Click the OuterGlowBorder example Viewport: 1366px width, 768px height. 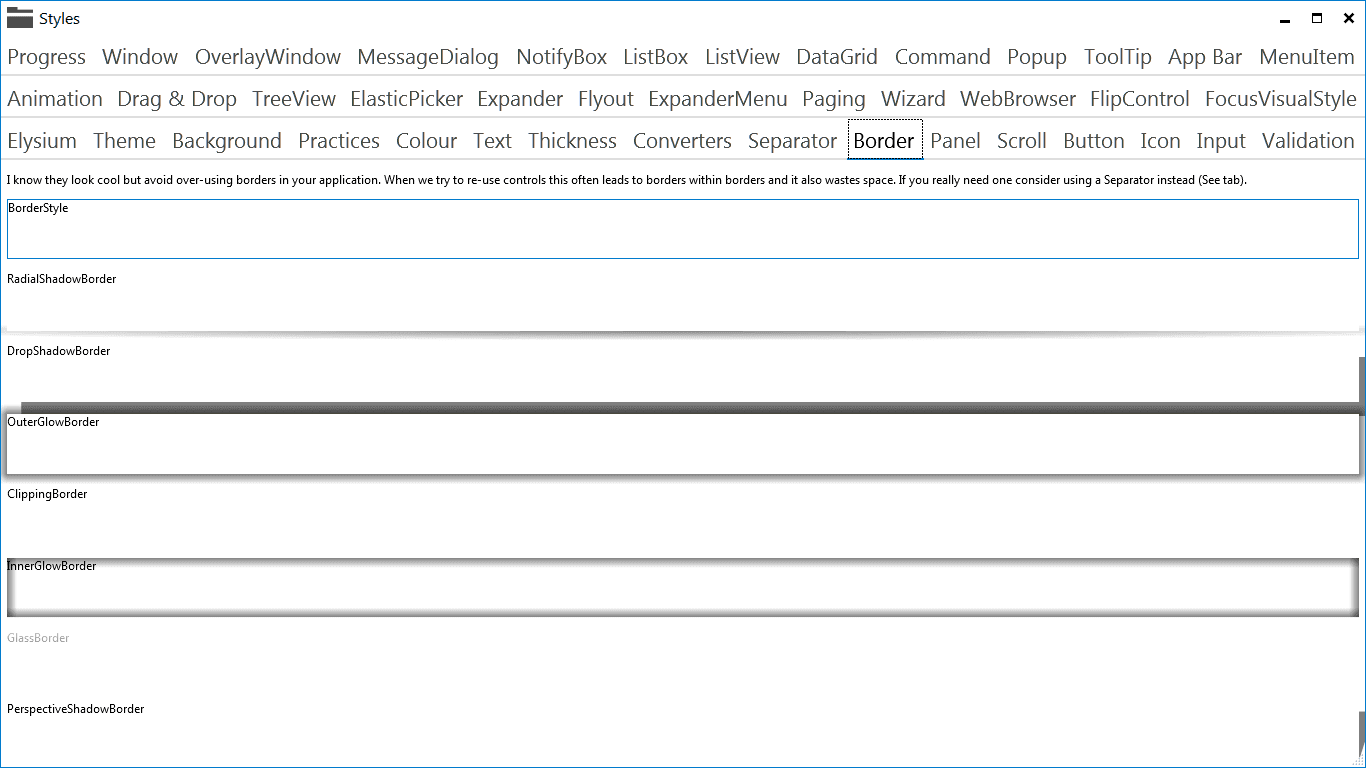click(x=683, y=444)
